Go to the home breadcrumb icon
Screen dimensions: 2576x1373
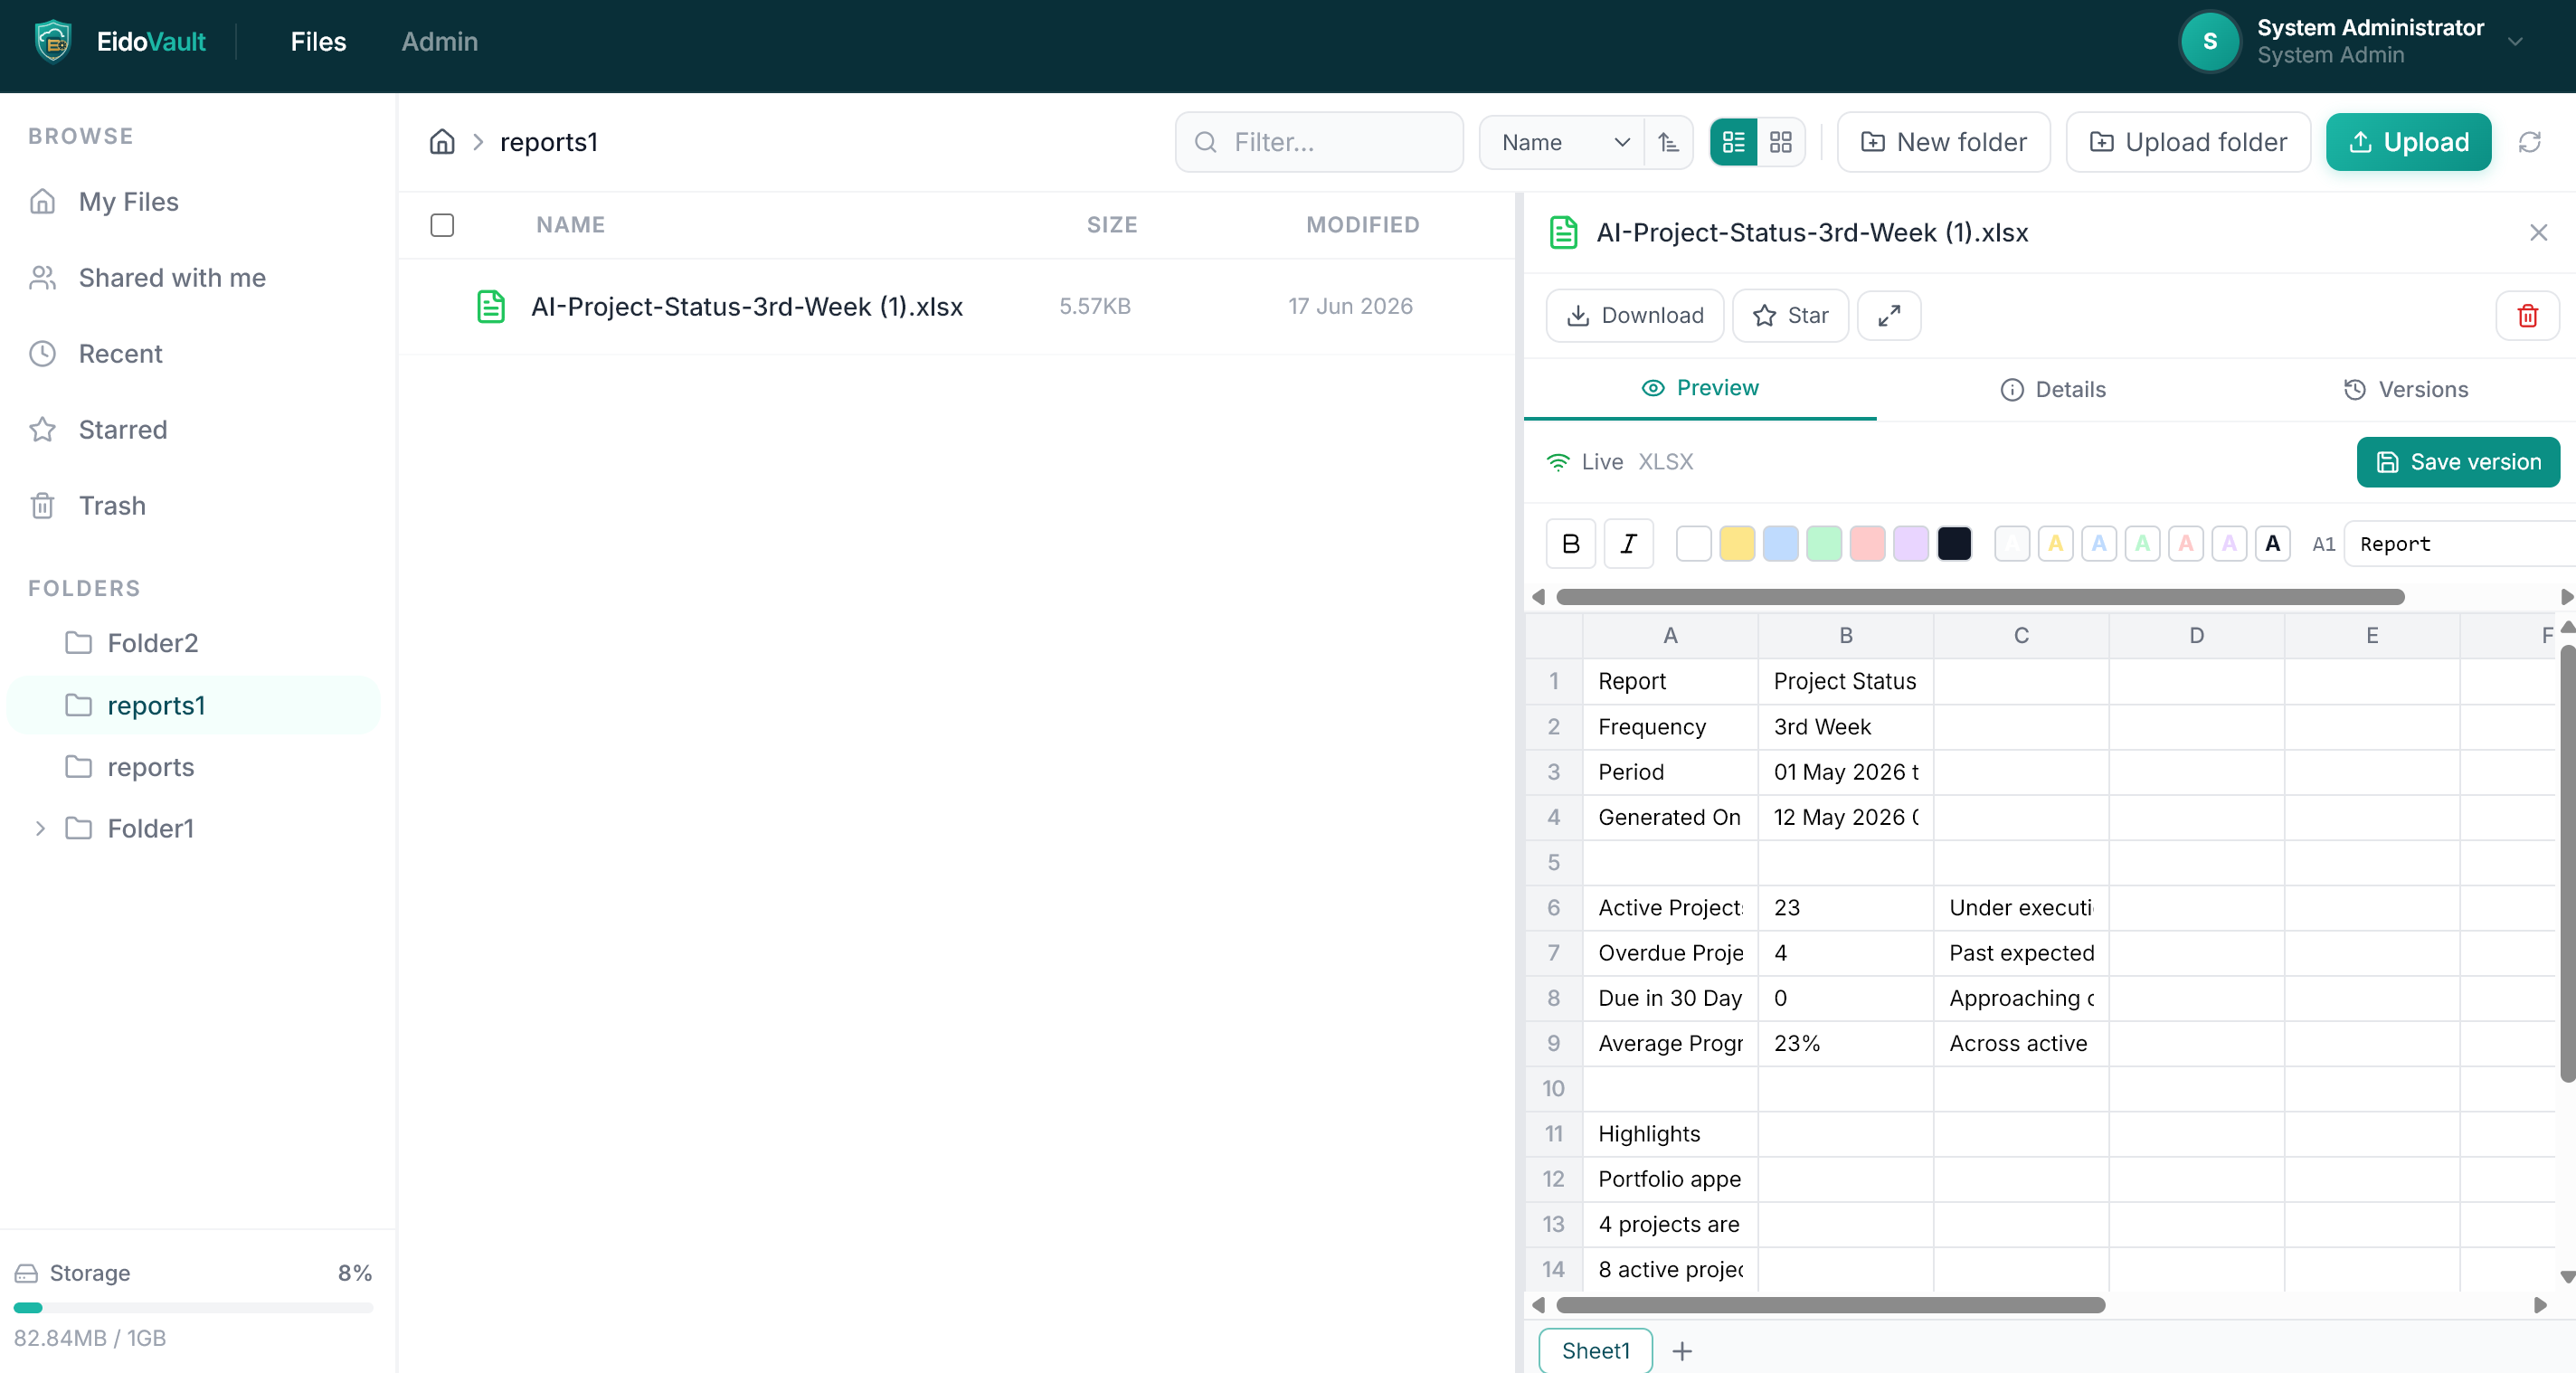pos(442,142)
